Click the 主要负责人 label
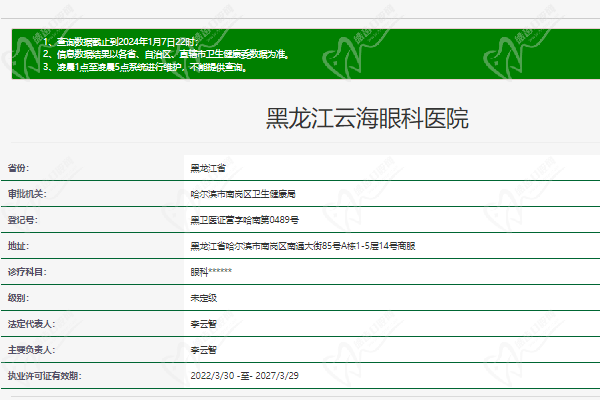 tap(31, 350)
